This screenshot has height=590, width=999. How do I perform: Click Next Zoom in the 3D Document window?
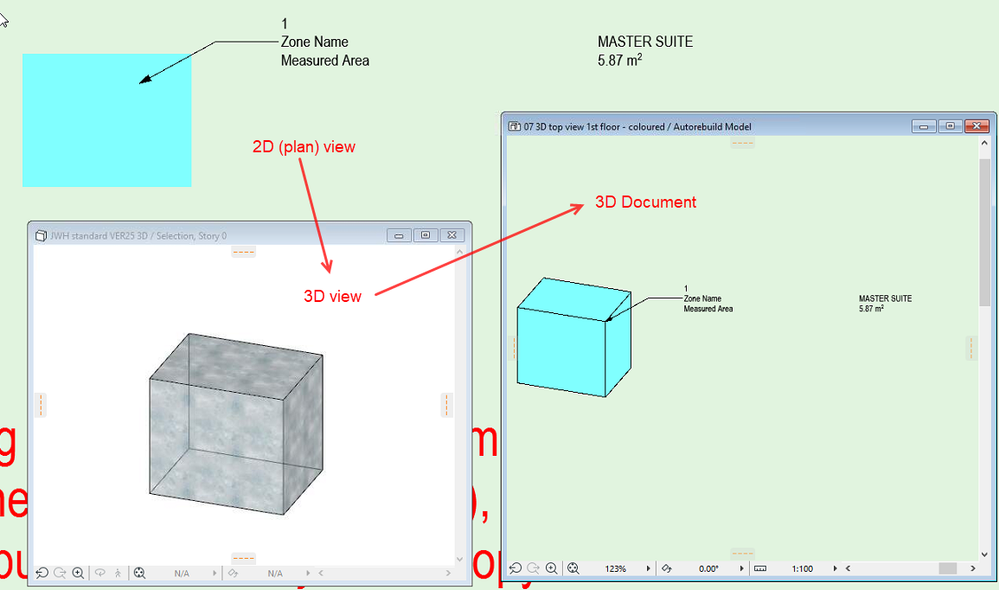533,568
